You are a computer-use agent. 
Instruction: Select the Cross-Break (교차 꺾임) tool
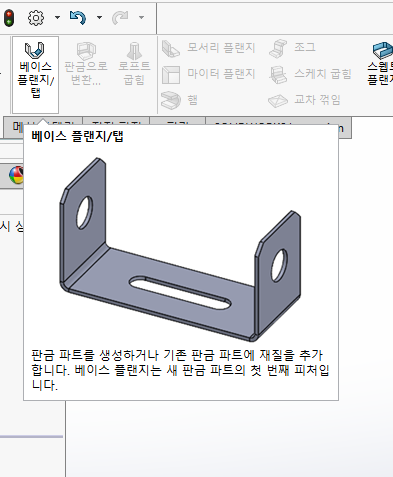click(x=304, y=100)
